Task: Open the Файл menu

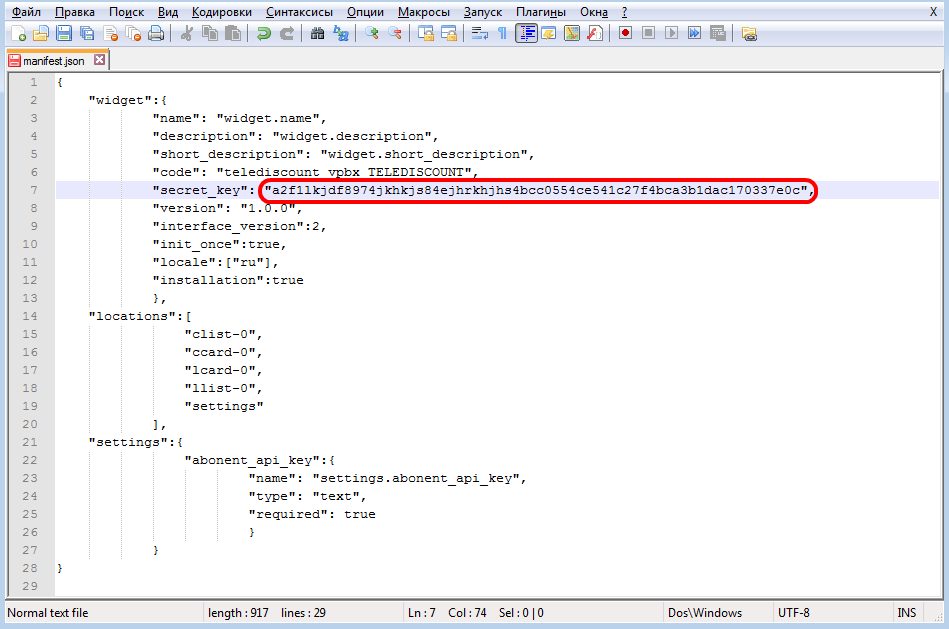Action: click(x=27, y=12)
